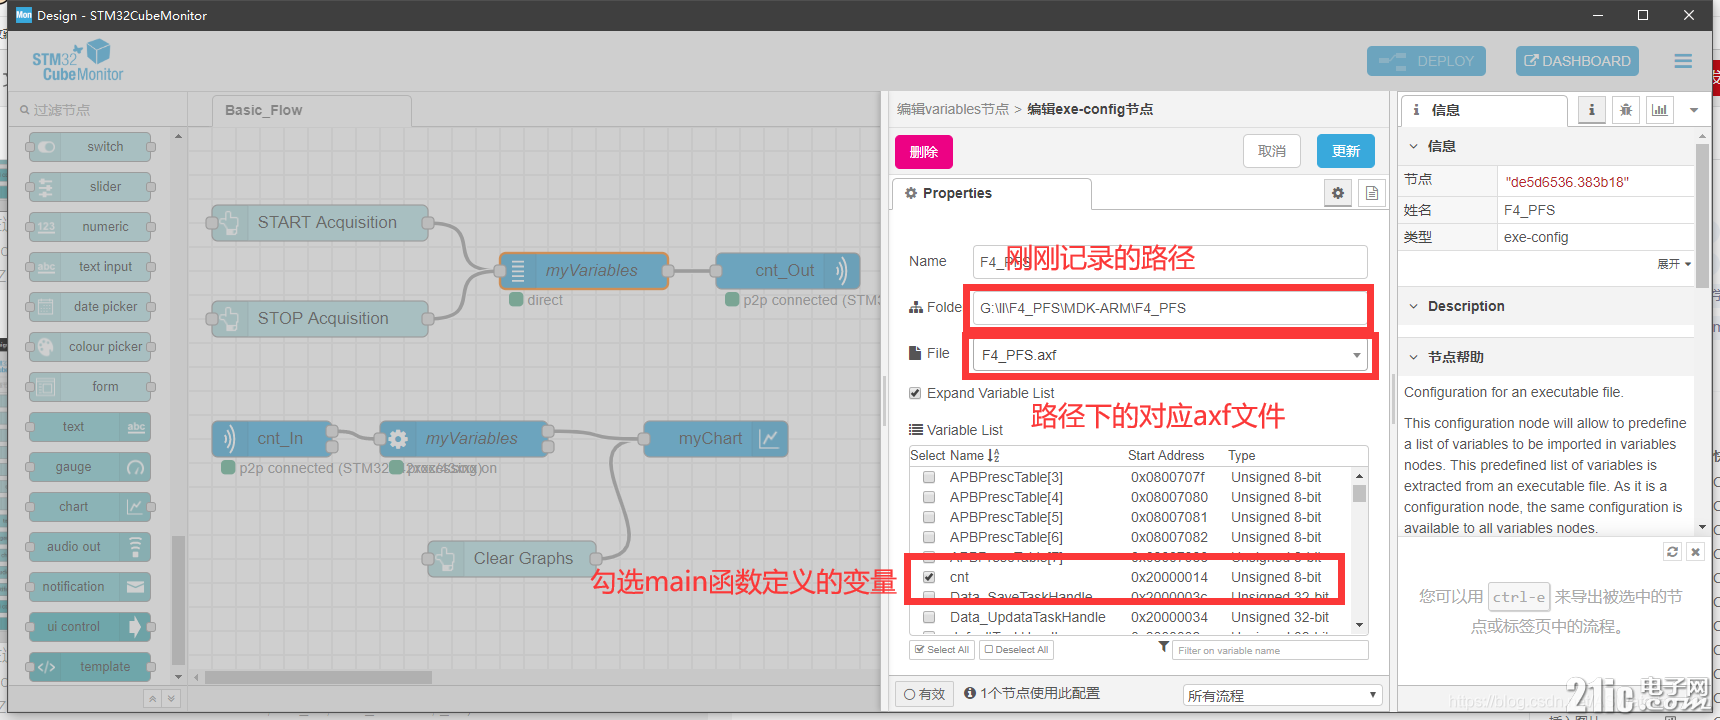Click the blue 更新 update button
Screen dimensions: 1720x720
pyautogui.click(x=1346, y=152)
